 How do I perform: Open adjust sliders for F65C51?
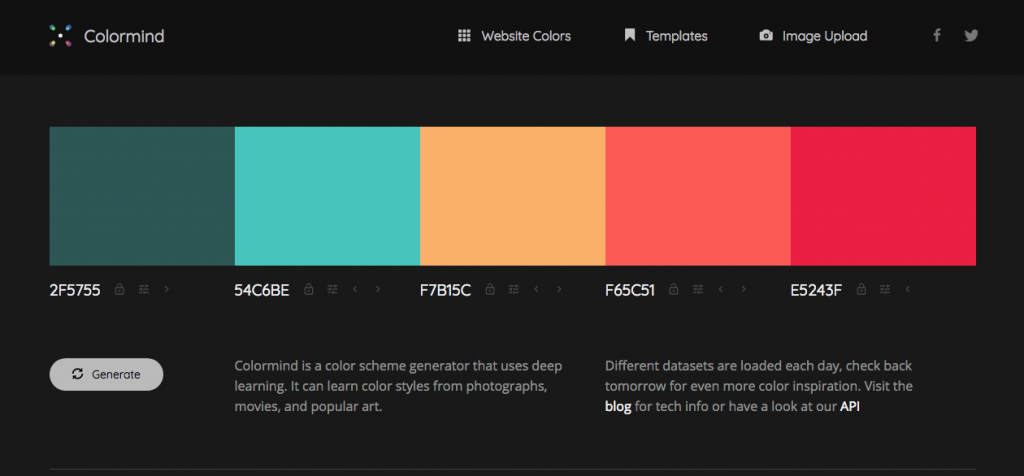pos(698,289)
